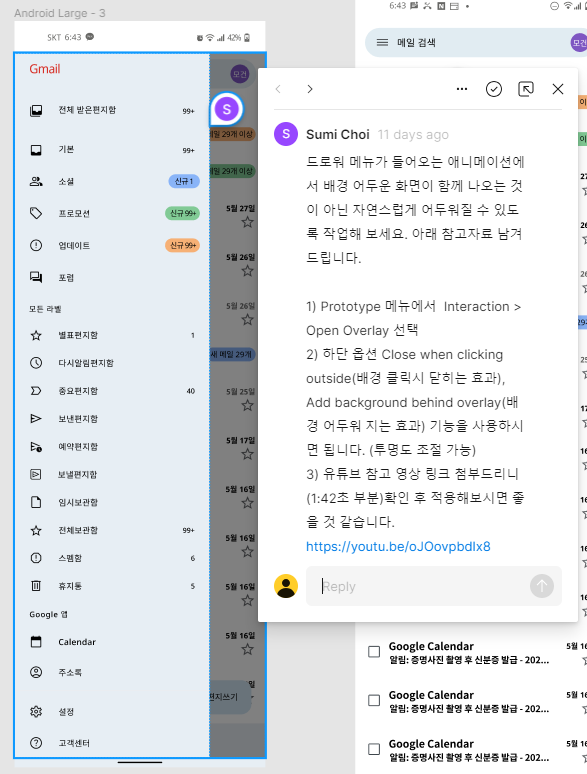Mark the comment as resolved
Viewport: 587px width, 774px height.
494,89
